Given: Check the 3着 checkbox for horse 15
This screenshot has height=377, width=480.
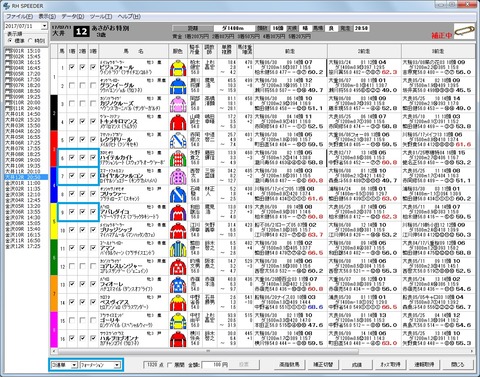Looking at the screenshot, I should [x=93, y=320].
